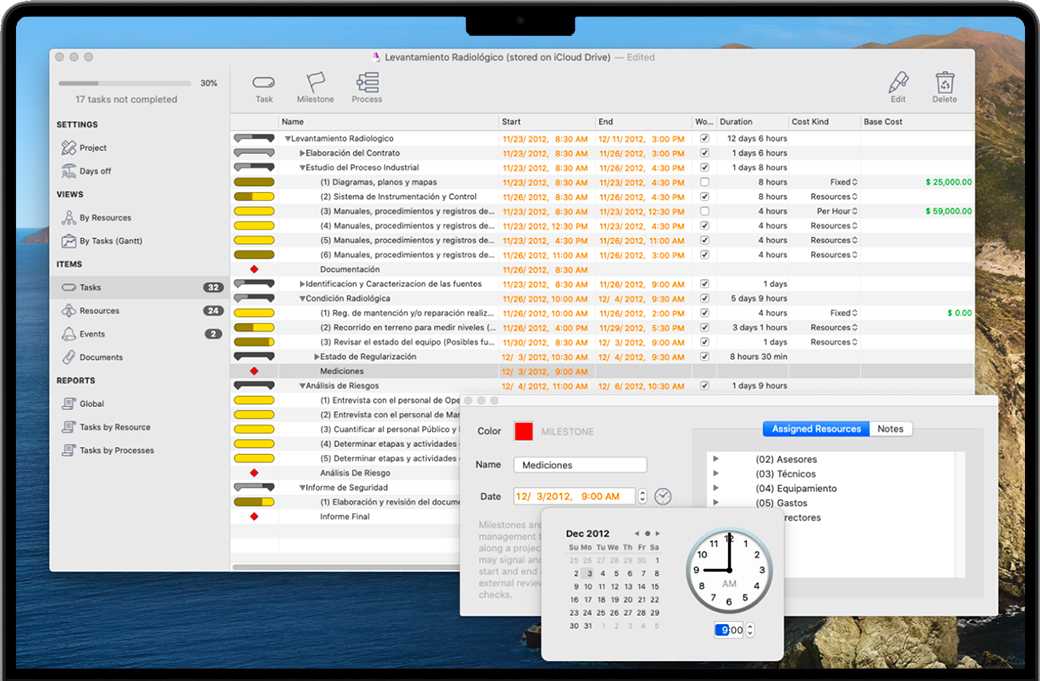Click the Delete trash icon
This screenshot has height=681, width=1040.
[x=944, y=84]
